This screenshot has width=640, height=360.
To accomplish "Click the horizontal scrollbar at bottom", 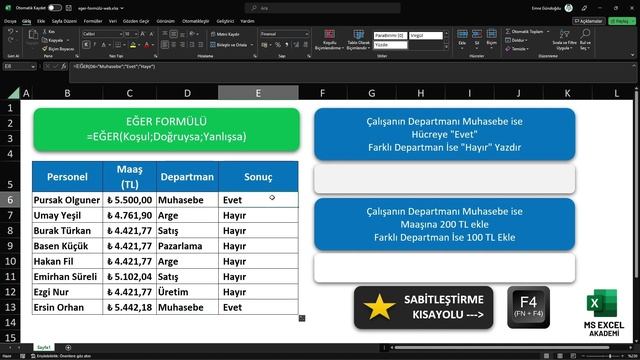I will (x=502, y=347).
